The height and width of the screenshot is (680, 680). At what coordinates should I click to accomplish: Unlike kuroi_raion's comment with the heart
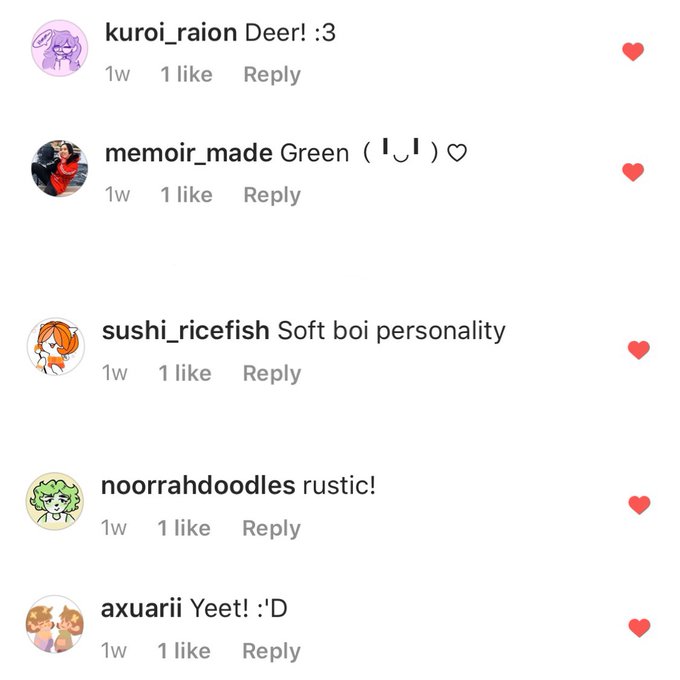coord(633,52)
